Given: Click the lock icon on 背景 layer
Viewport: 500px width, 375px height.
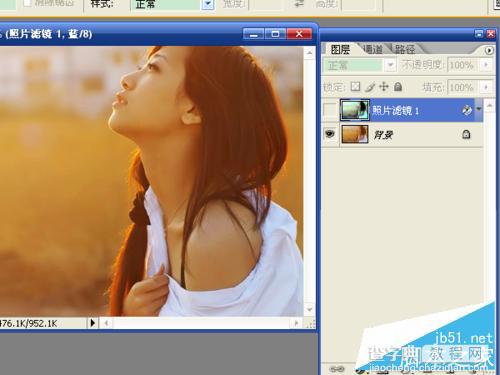Looking at the screenshot, I should coord(466,134).
